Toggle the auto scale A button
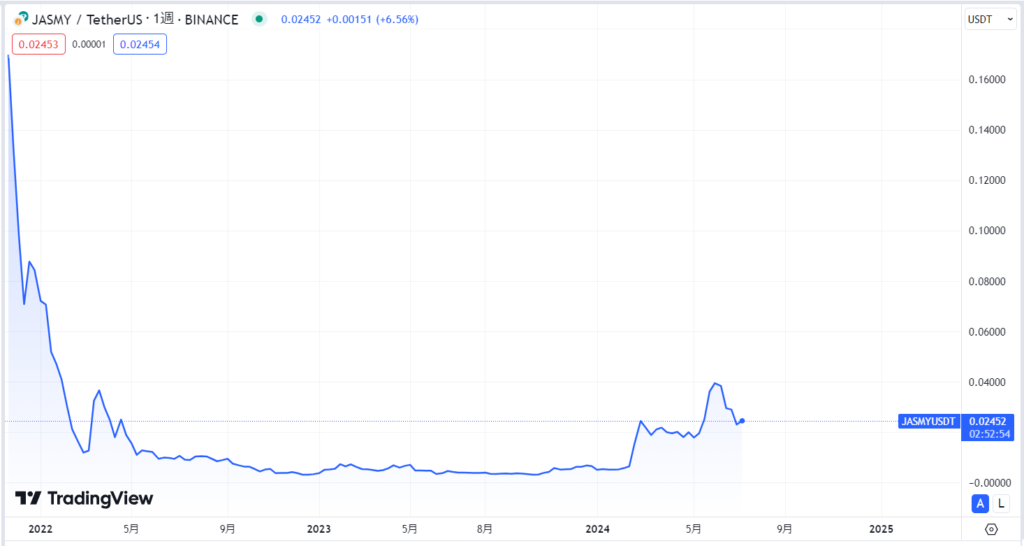 [980, 504]
